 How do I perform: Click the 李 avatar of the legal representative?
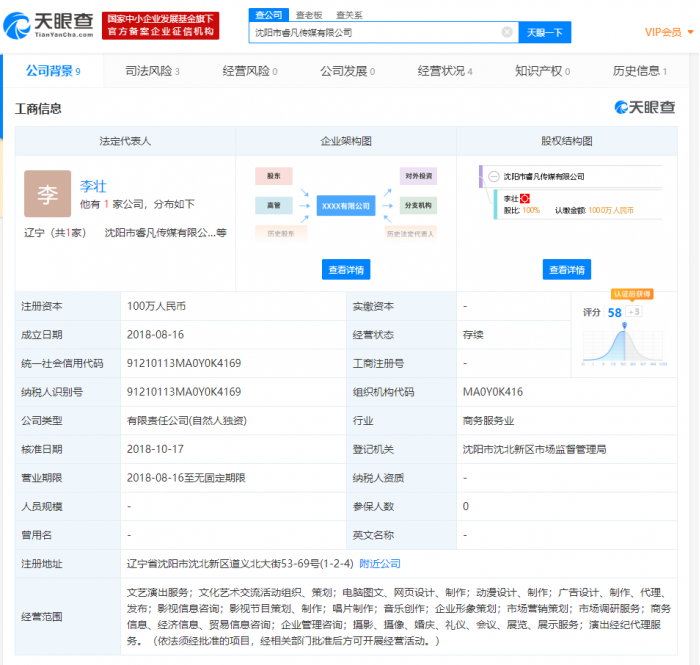47,193
